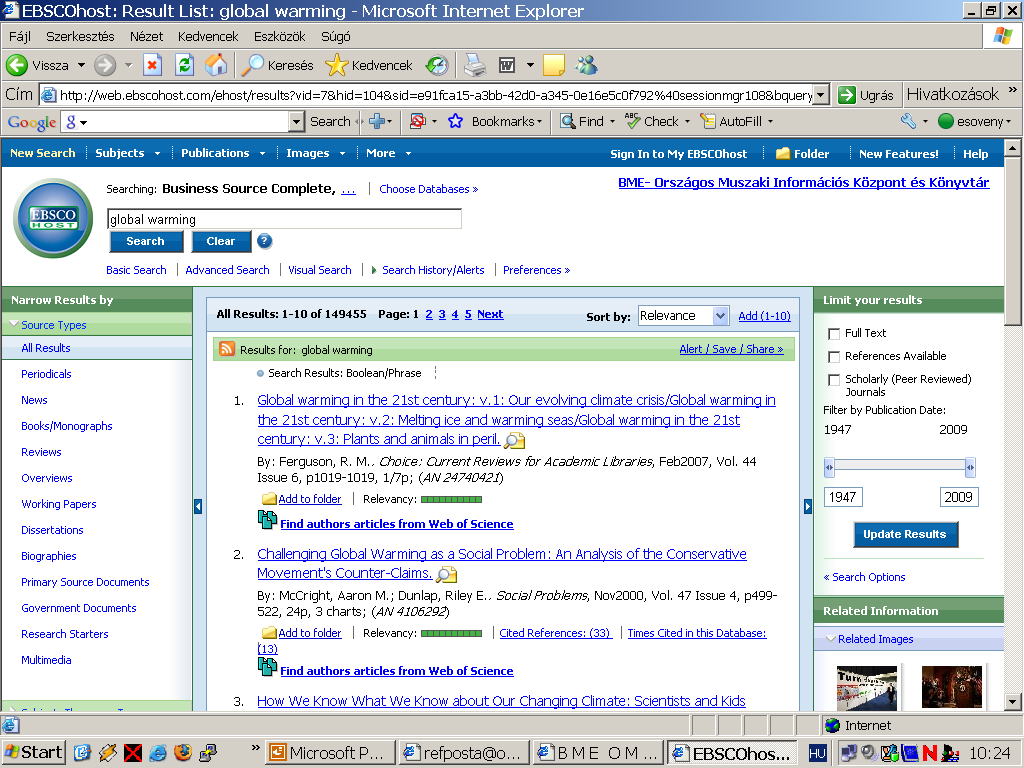This screenshot has width=1024, height=768.
Task: Preview McCright article with magnifier page icon
Action: (447, 575)
